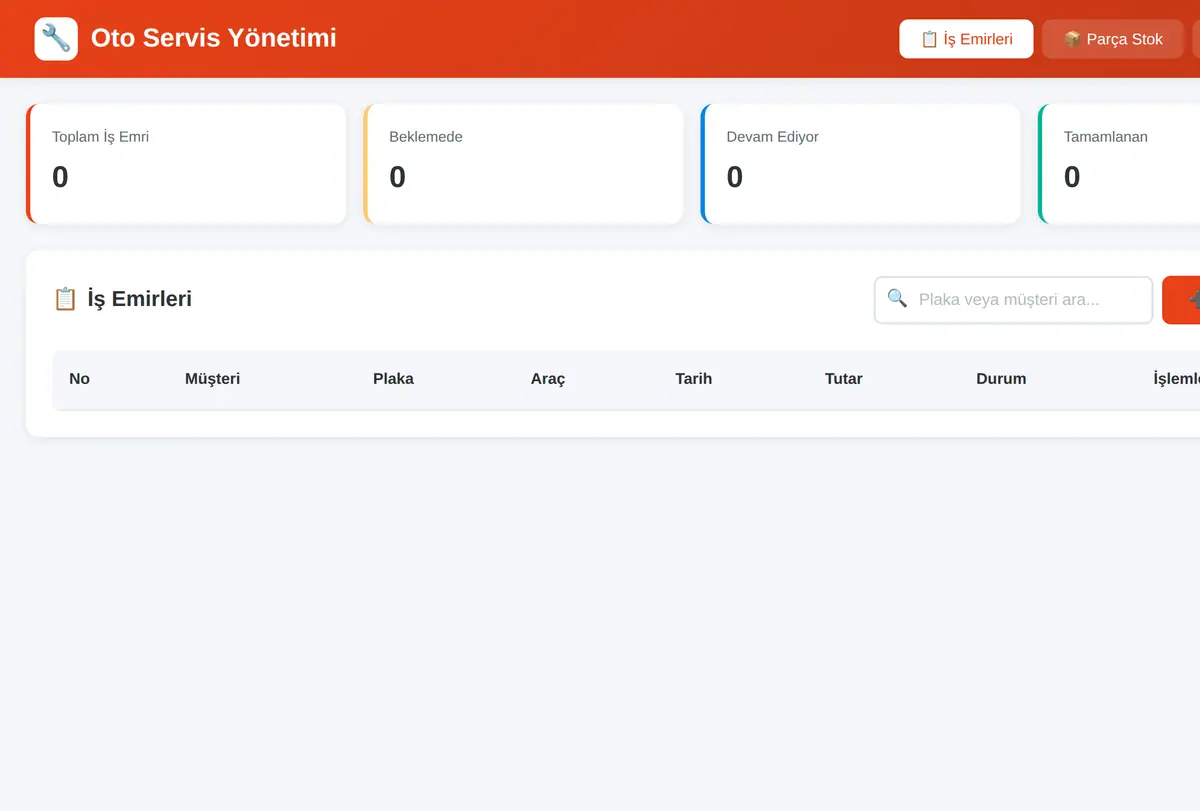Select the 'Tamamlanan' stat card
The height and width of the screenshot is (811, 1200).
[1119, 164]
